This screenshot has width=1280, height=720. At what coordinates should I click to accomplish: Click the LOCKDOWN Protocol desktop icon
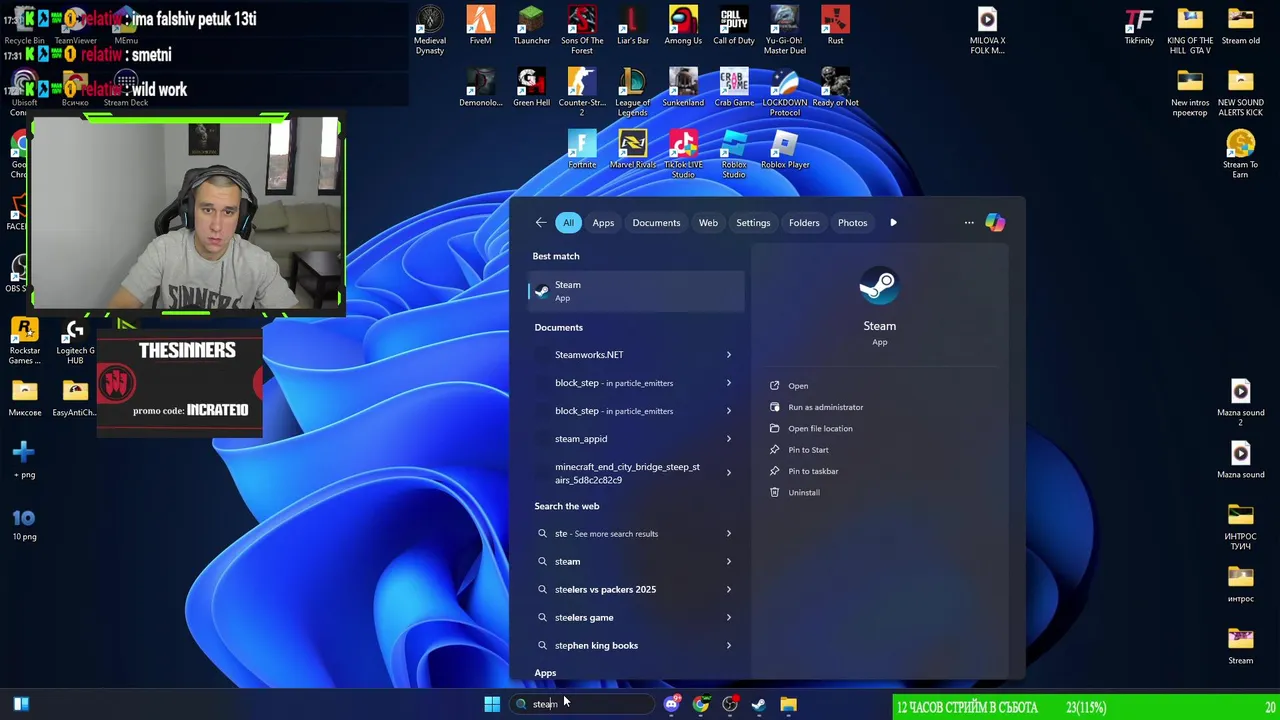pyautogui.click(x=785, y=92)
